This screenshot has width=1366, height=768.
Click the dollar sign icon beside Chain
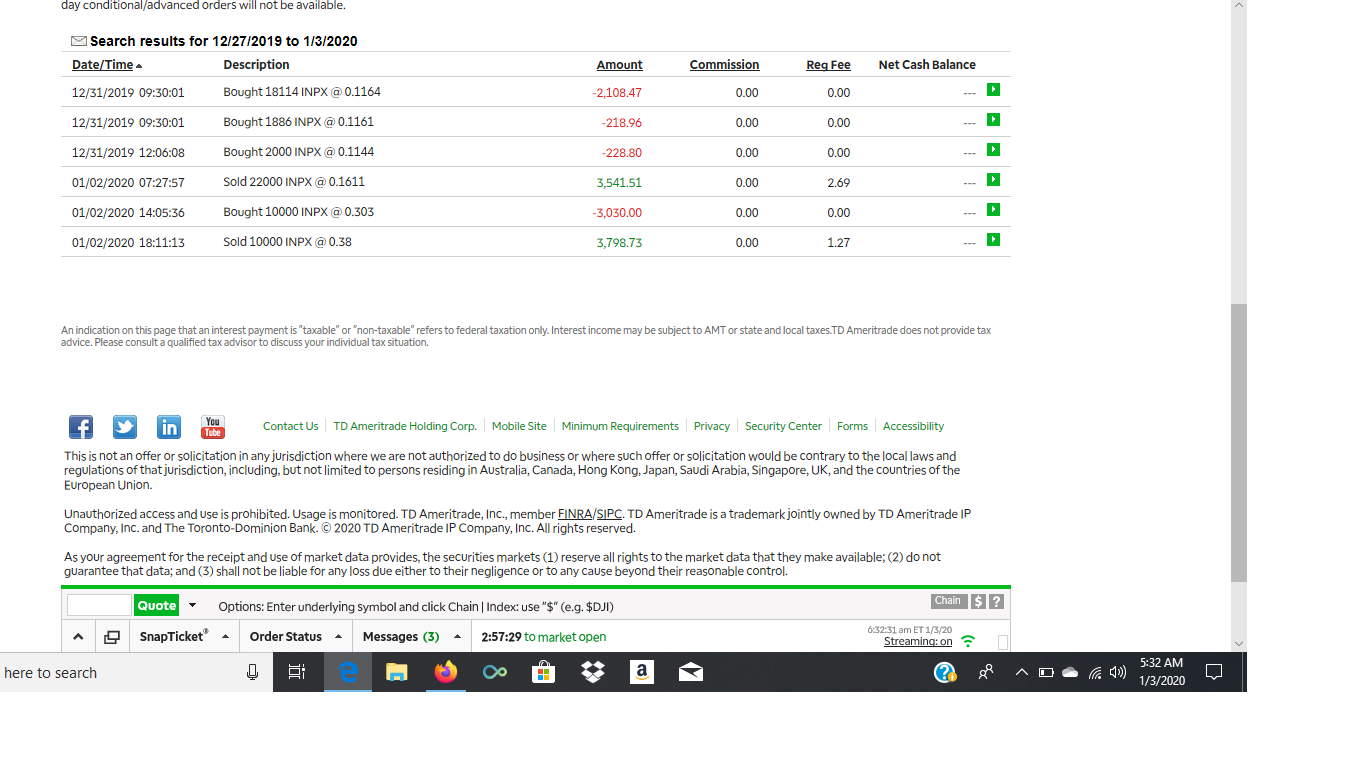tap(979, 601)
